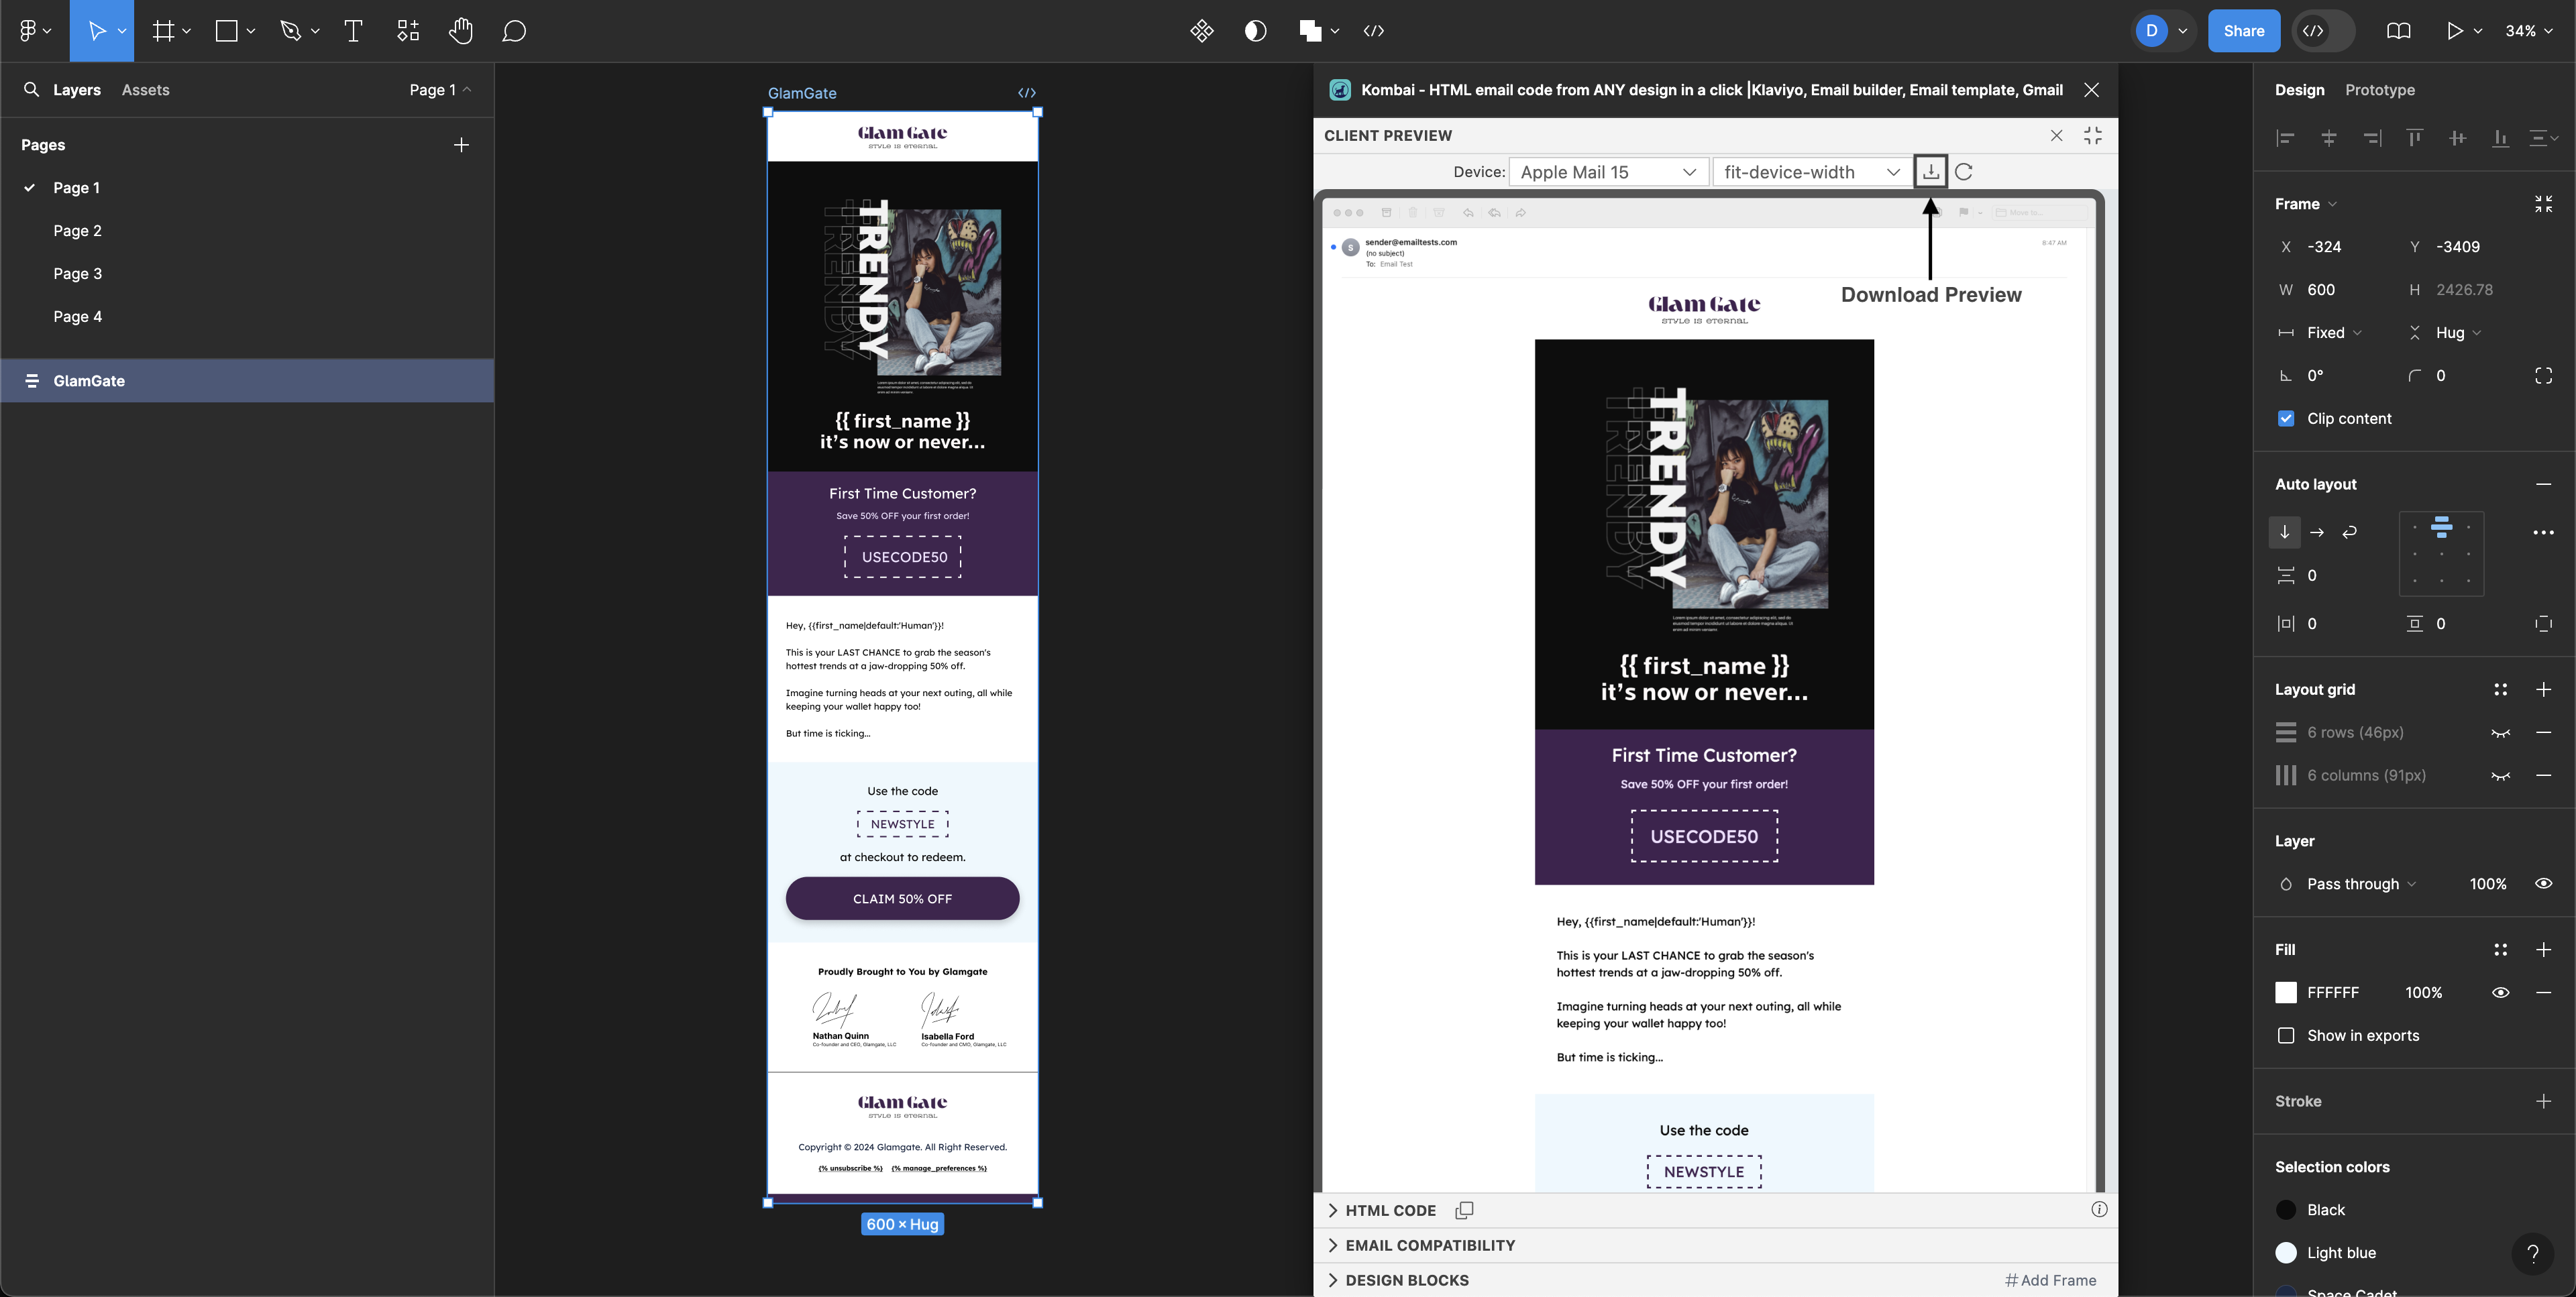Viewport: 2576px width, 1297px height.
Task: Click the Use as mask icon
Action: point(1256,31)
